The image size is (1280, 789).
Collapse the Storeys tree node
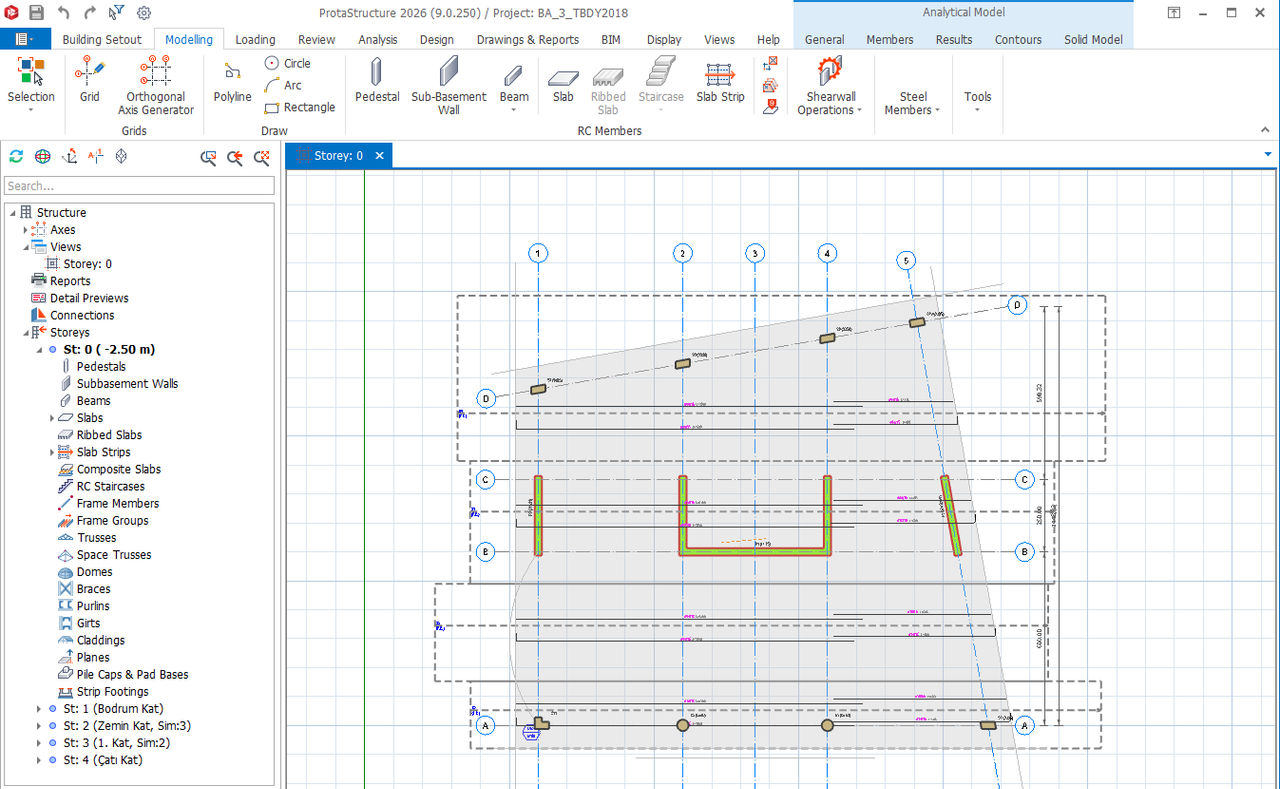pos(26,332)
